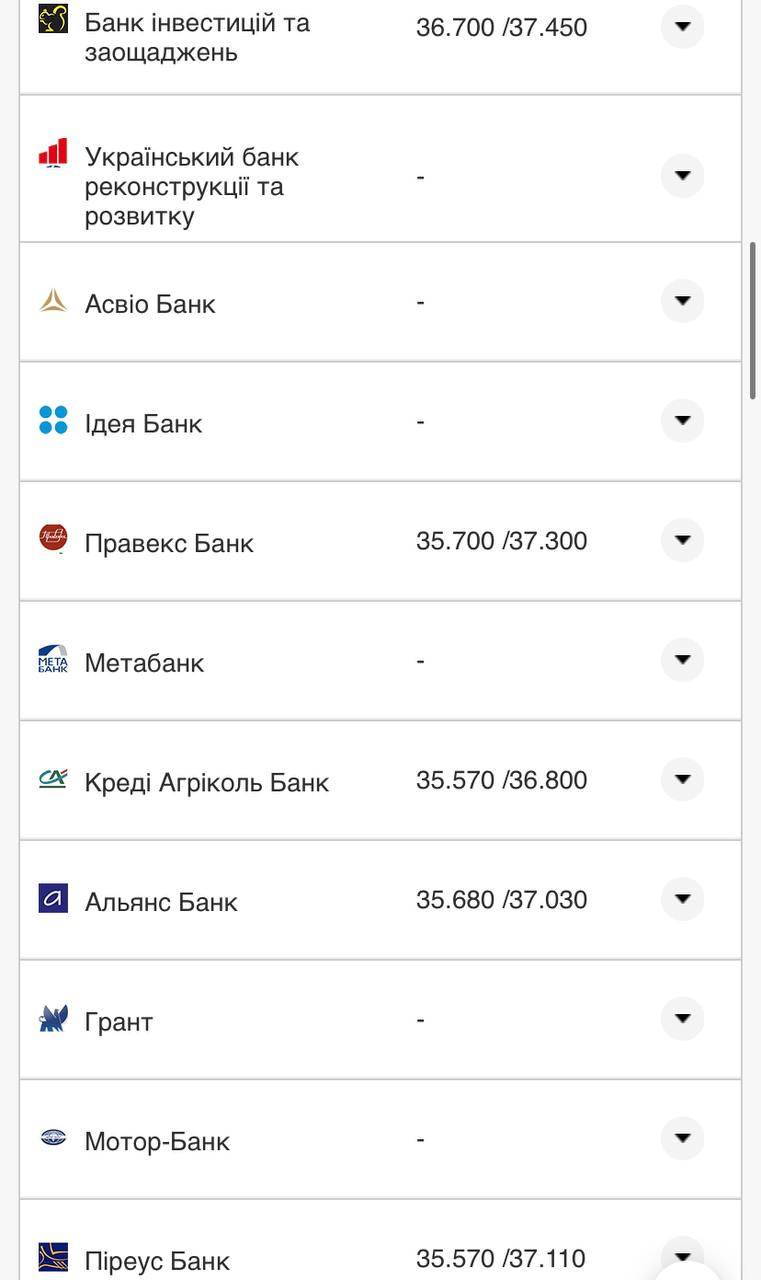This screenshot has height=1280, width=761.
Task: Expand Креді Агріколь Банк rate details
Action: [682, 779]
